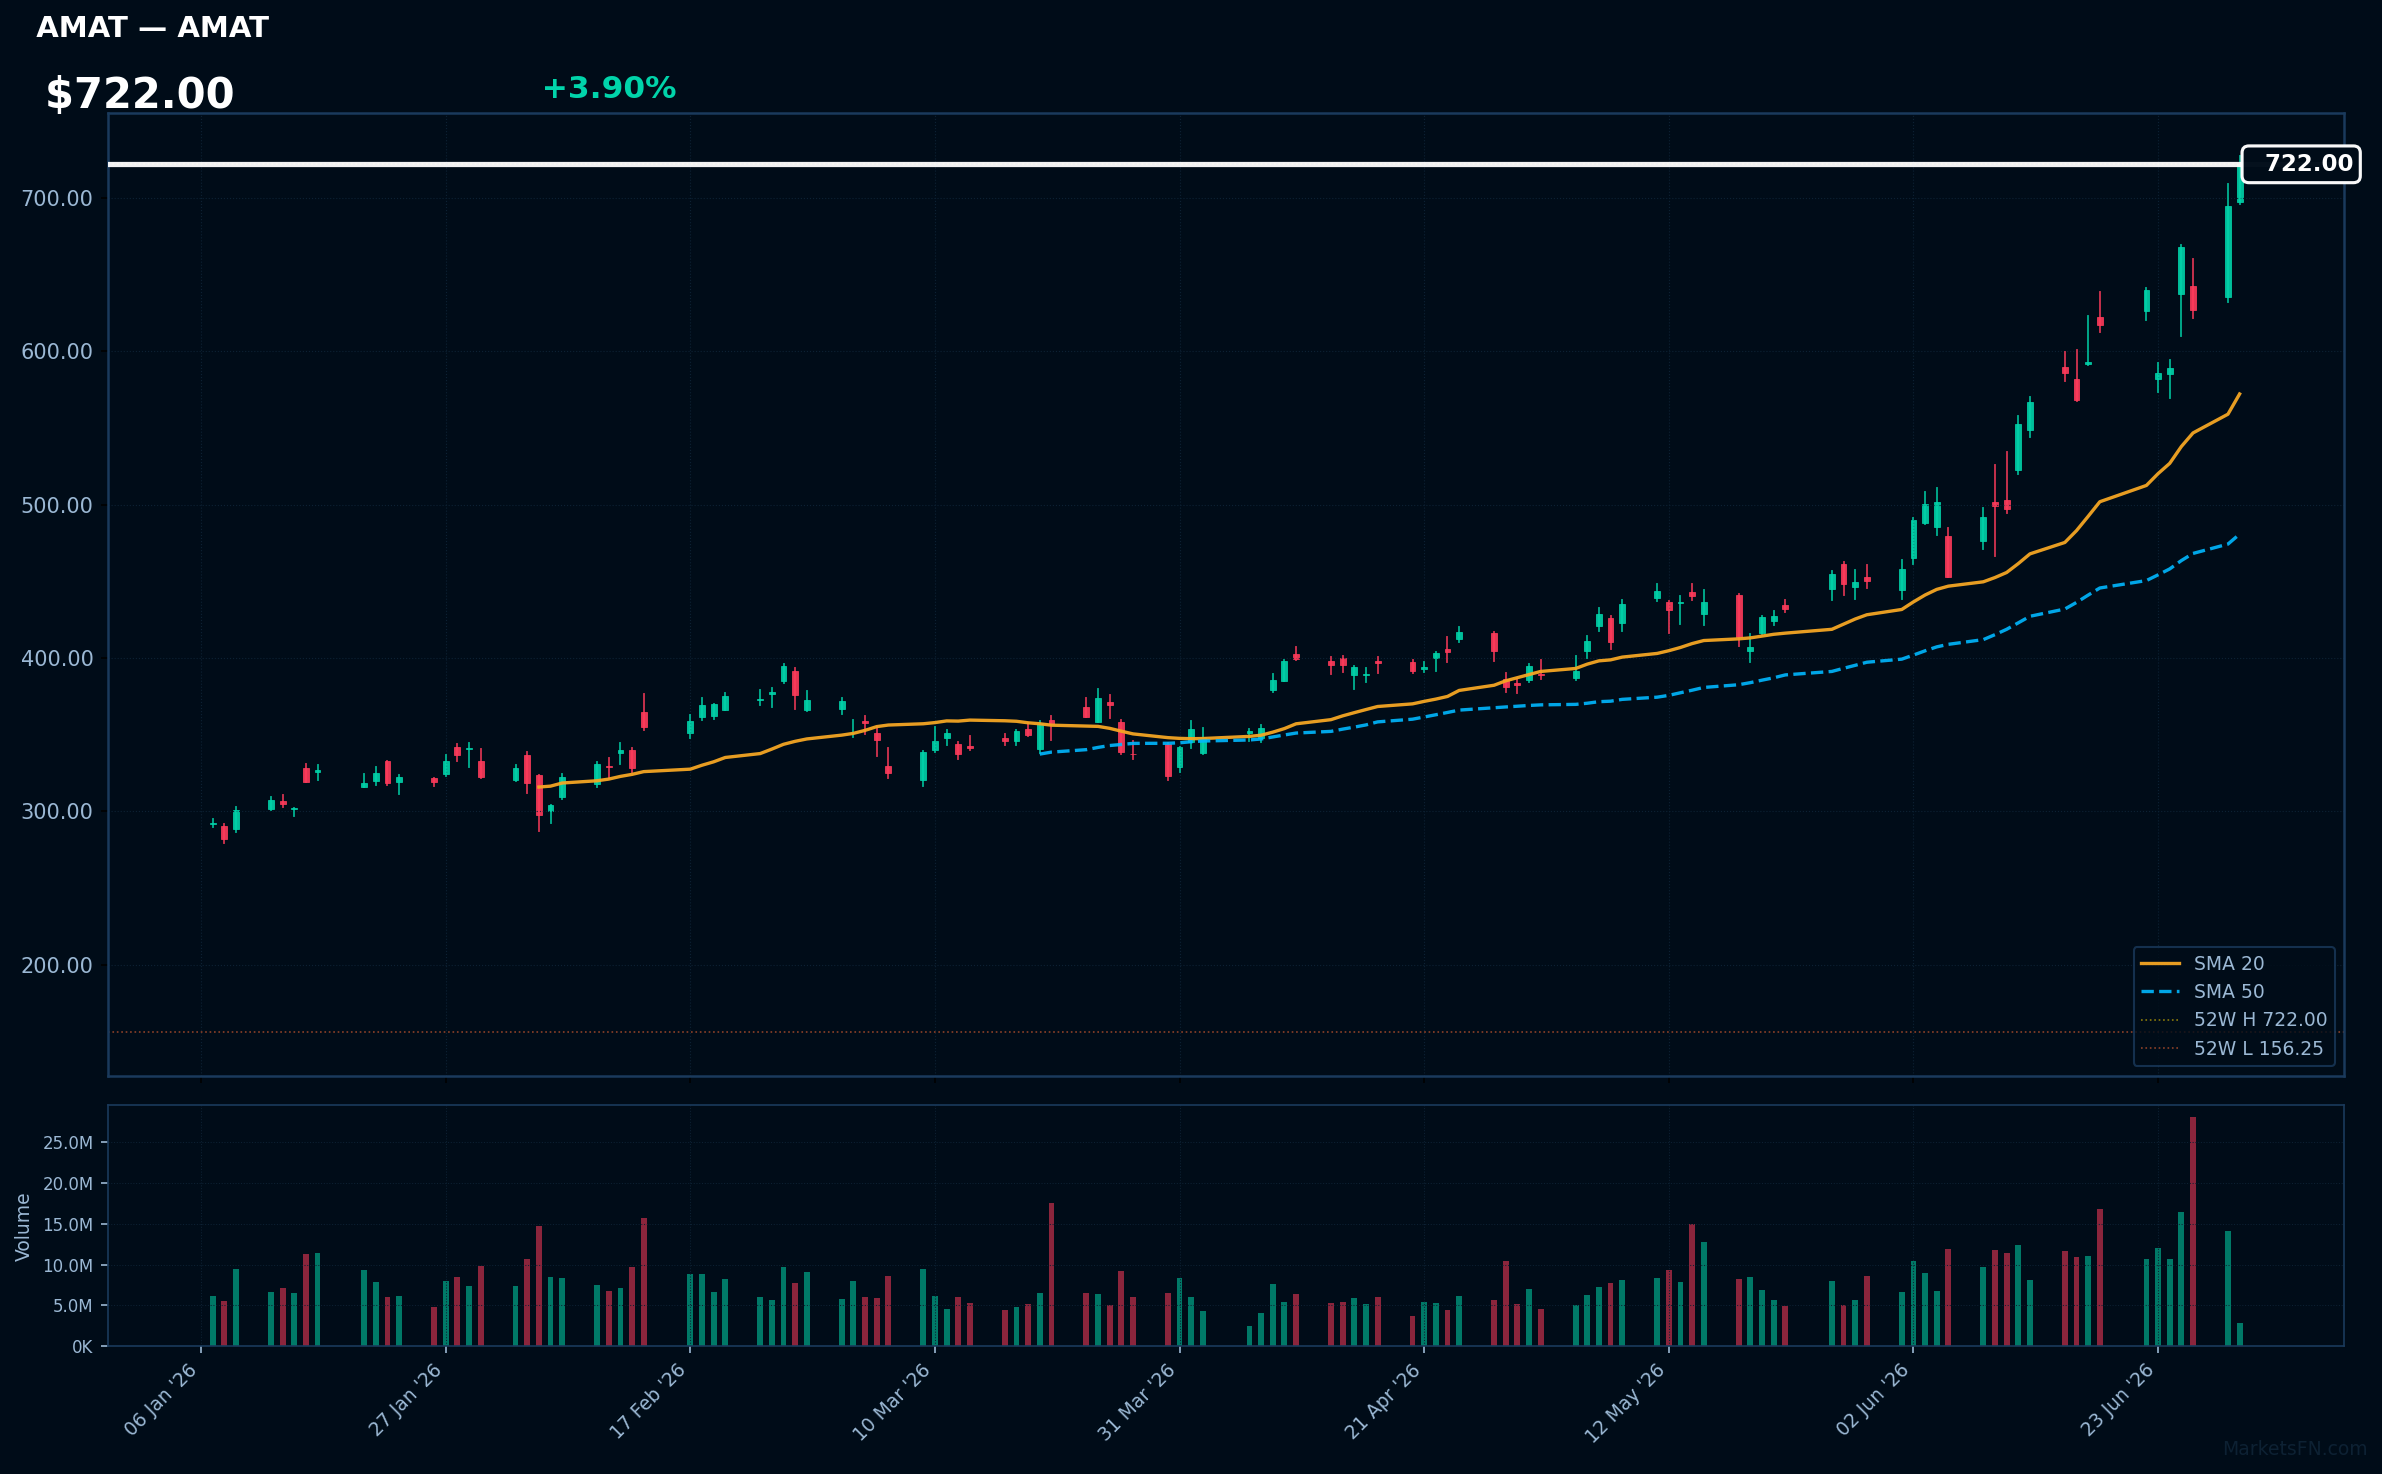Click the 23 Jun '26 date label

pyautogui.click(x=2117, y=1400)
